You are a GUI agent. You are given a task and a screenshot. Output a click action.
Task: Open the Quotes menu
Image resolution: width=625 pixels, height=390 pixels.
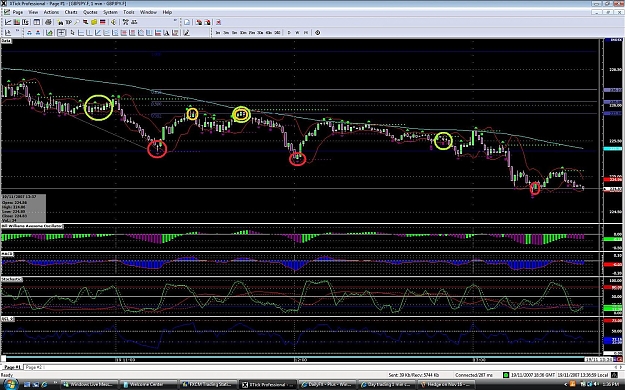[90, 12]
